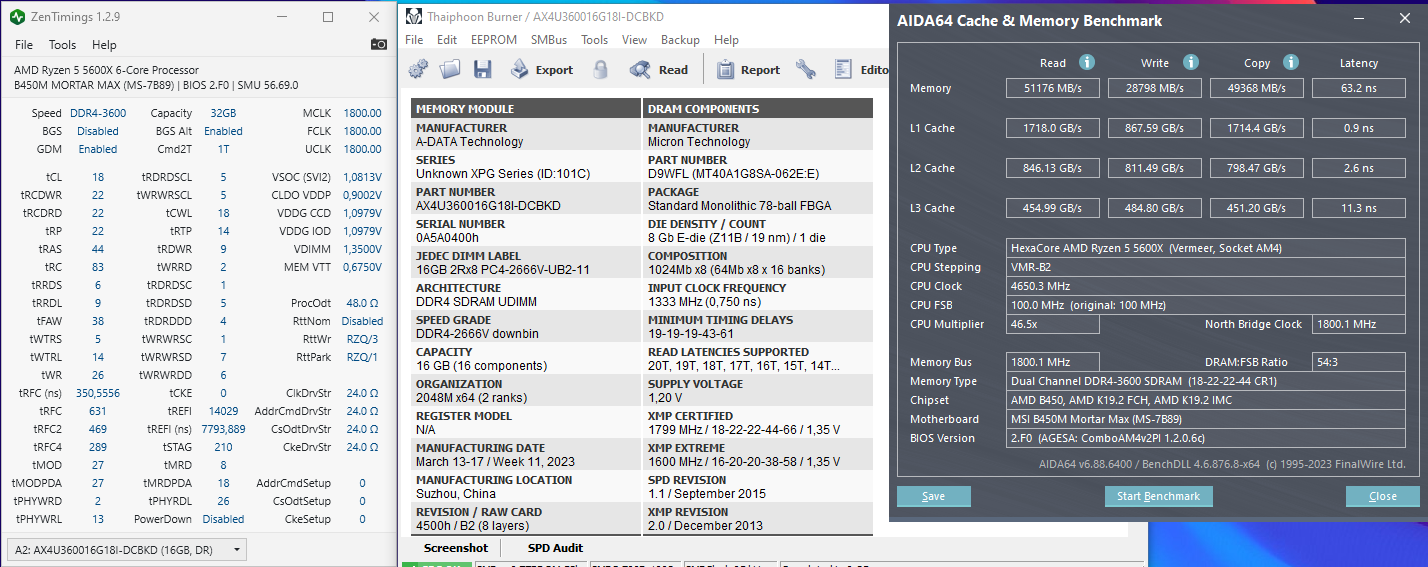Click the Thaiphoon Burner logo in title bar
This screenshot has width=1428, height=567.
click(x=412, y=17)
